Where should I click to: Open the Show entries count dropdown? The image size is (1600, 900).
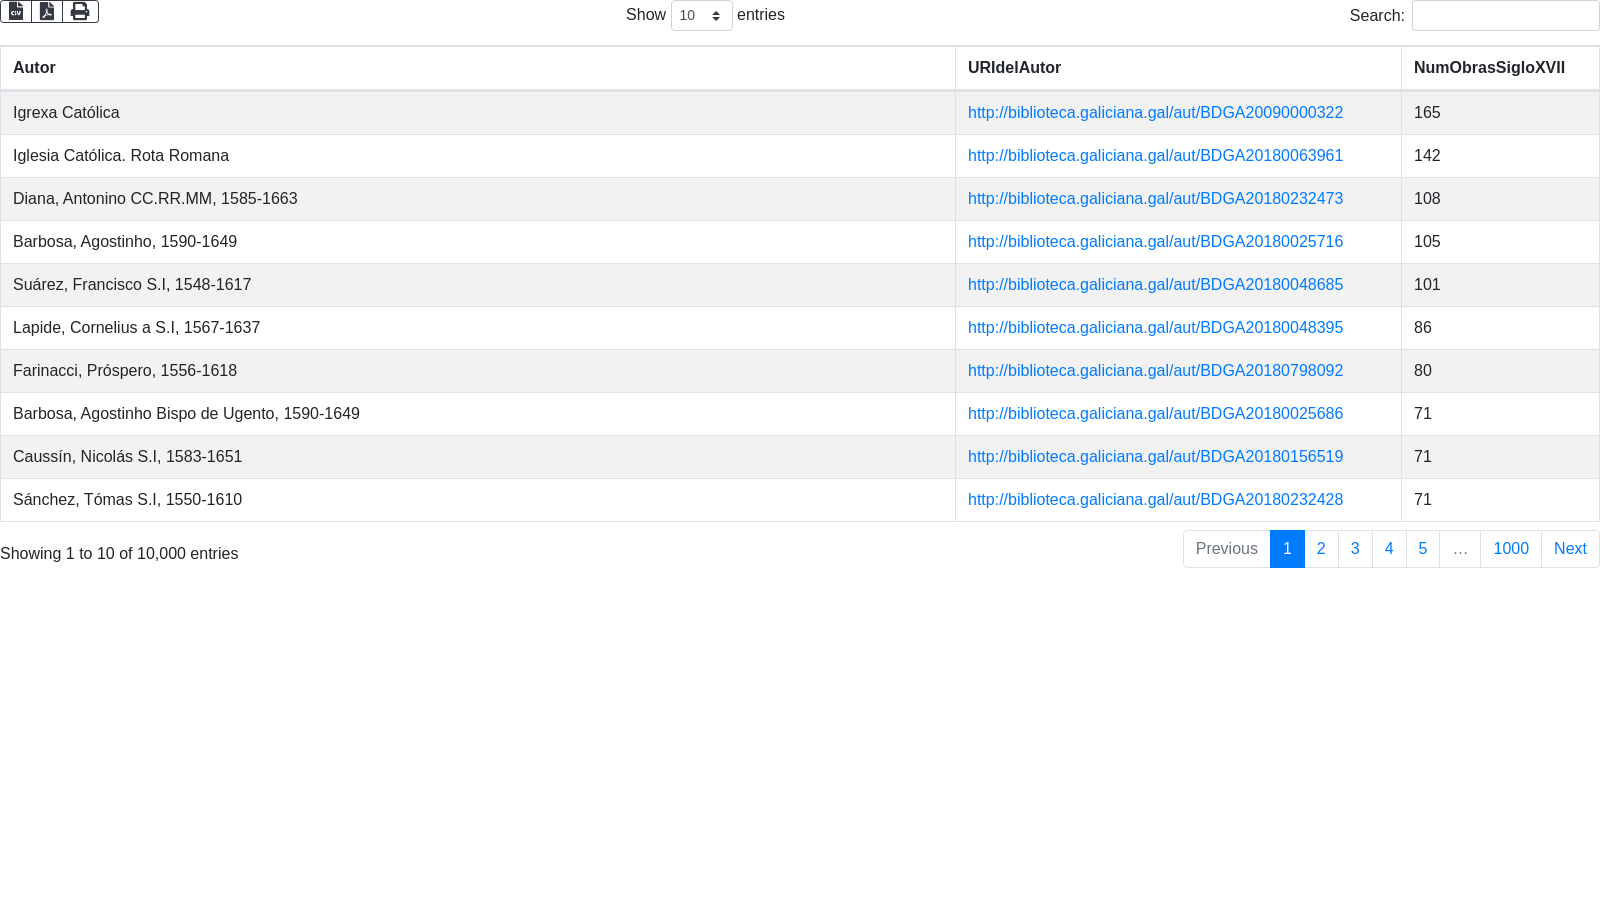(701, 16)
